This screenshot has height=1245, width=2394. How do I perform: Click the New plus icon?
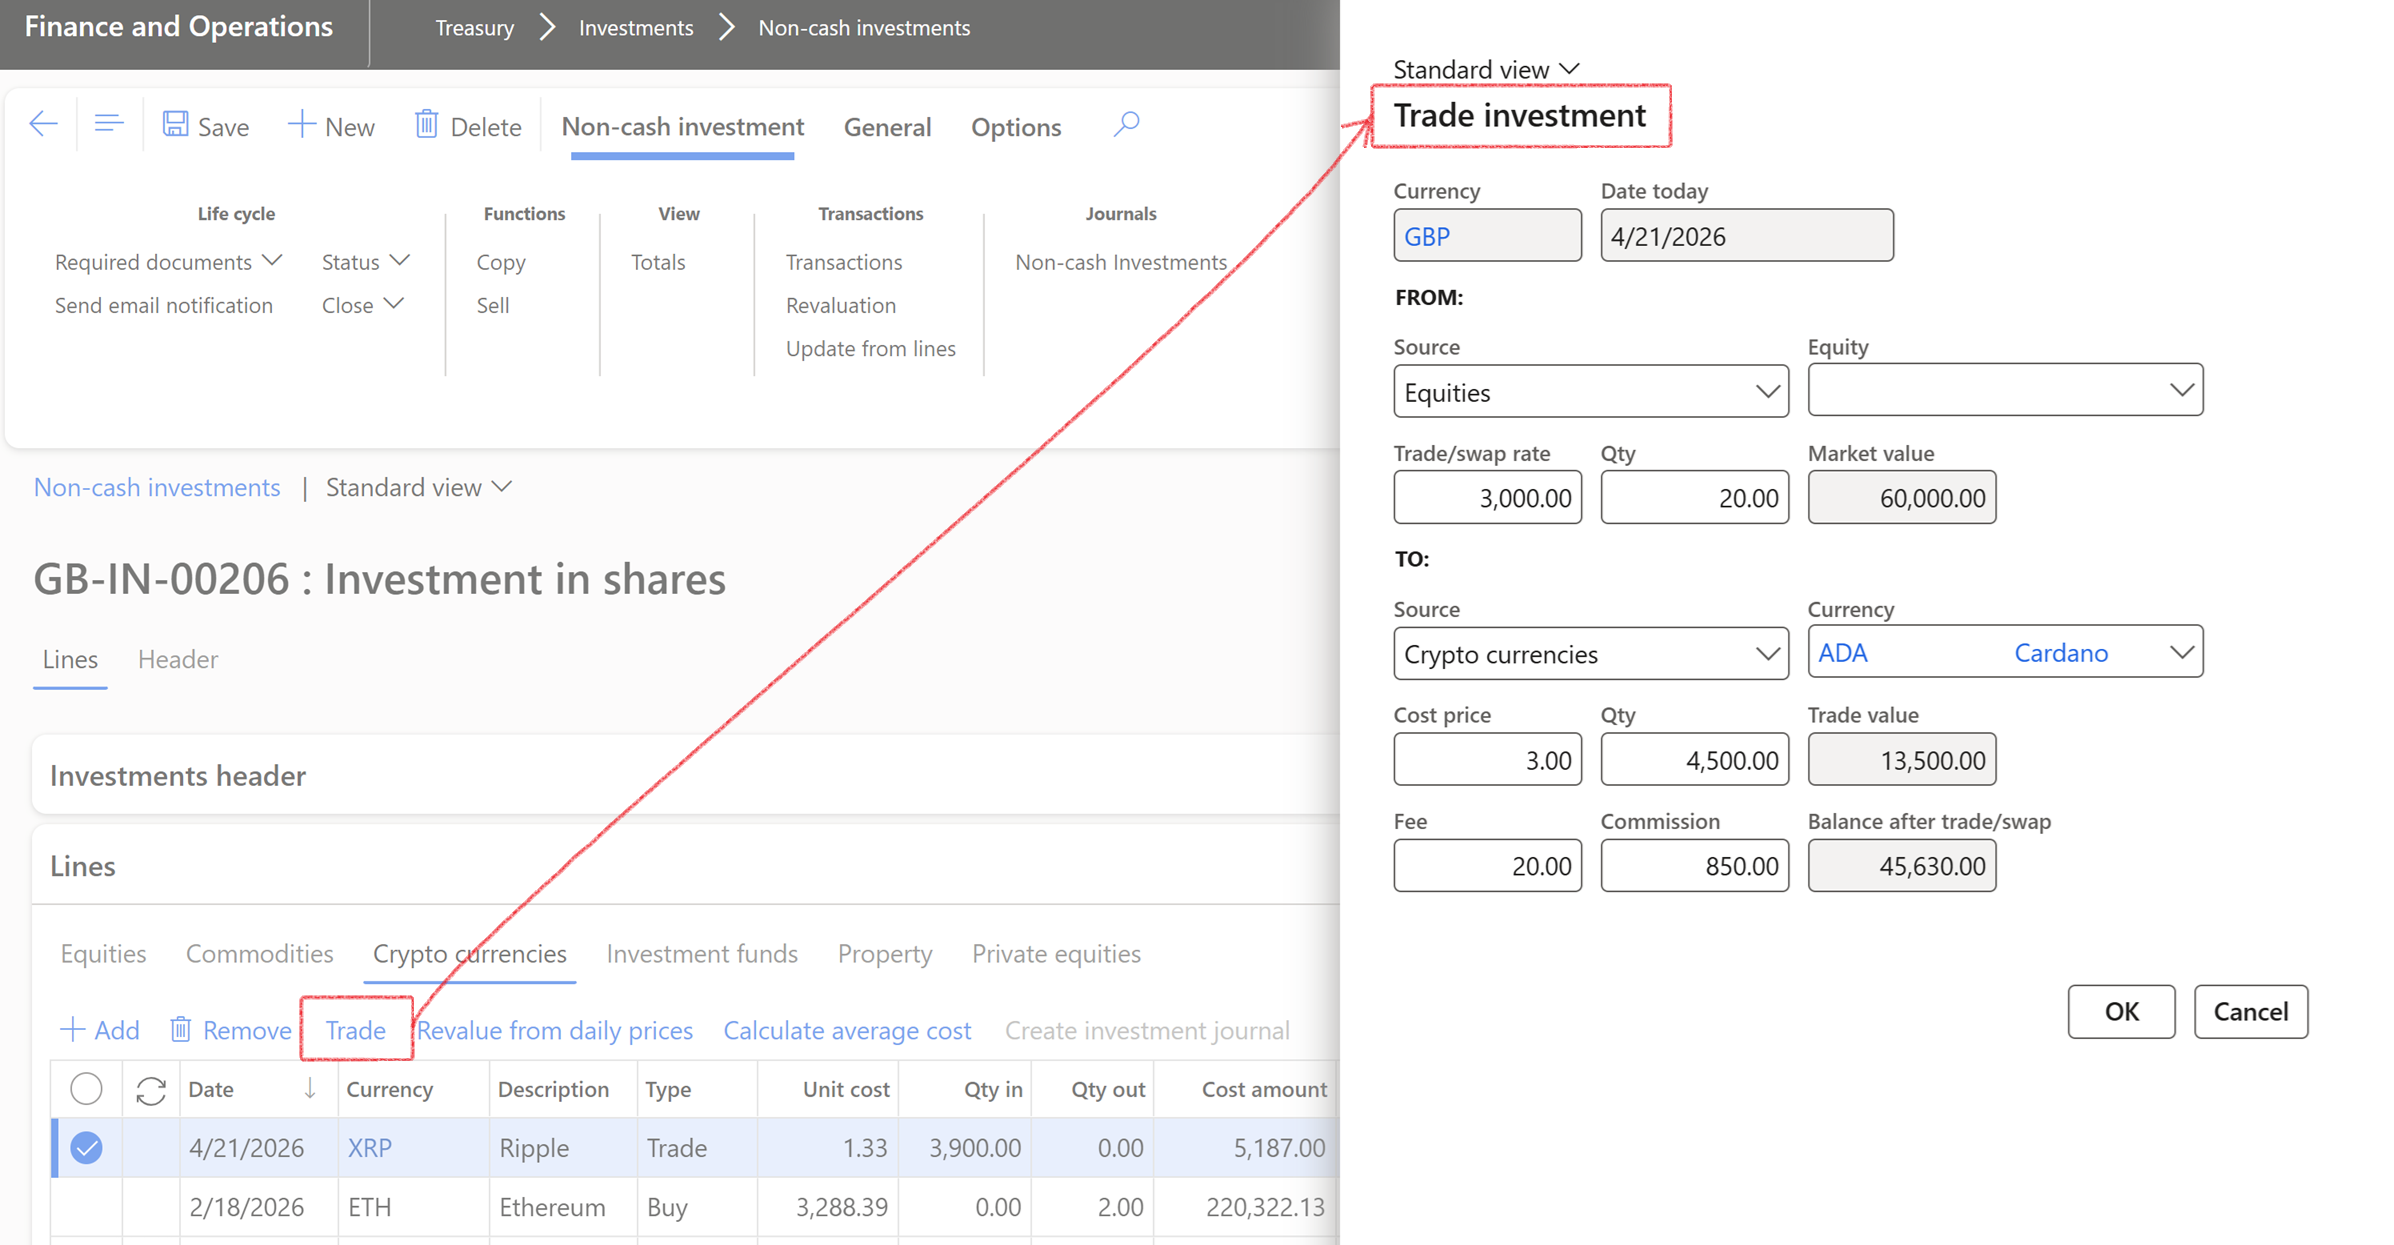click(301, 125)
